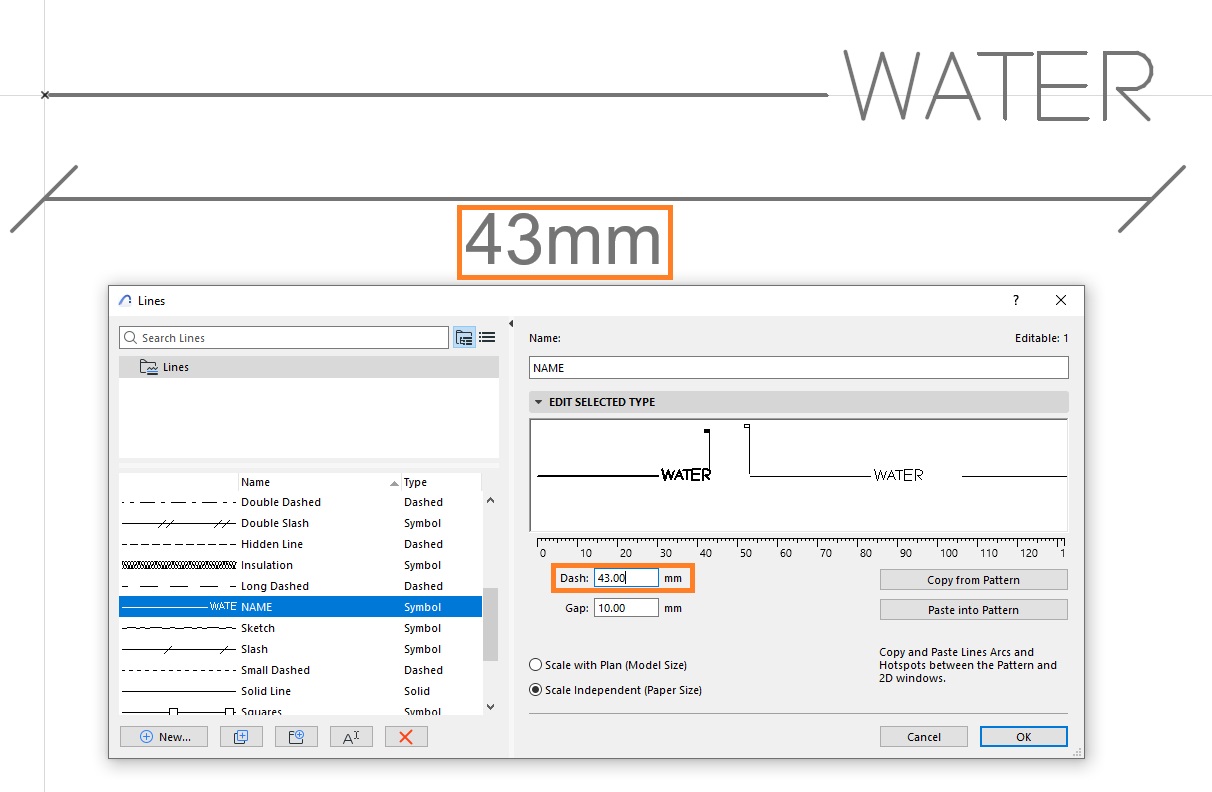Click the line list scroll down arrow

490,707
